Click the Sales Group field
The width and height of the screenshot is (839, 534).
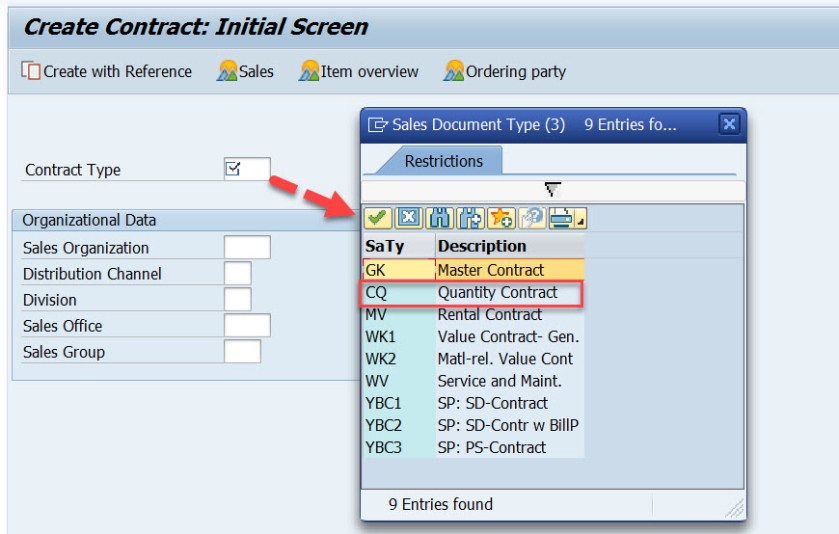pos(242,352)
